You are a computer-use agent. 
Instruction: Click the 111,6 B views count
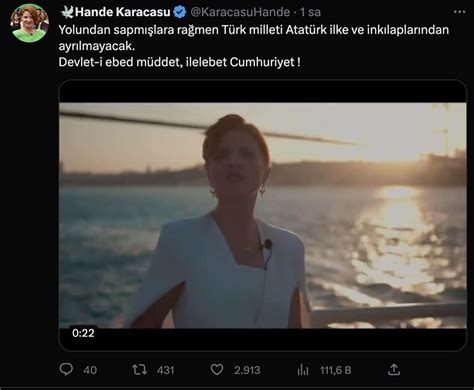(x=335, y=370)
